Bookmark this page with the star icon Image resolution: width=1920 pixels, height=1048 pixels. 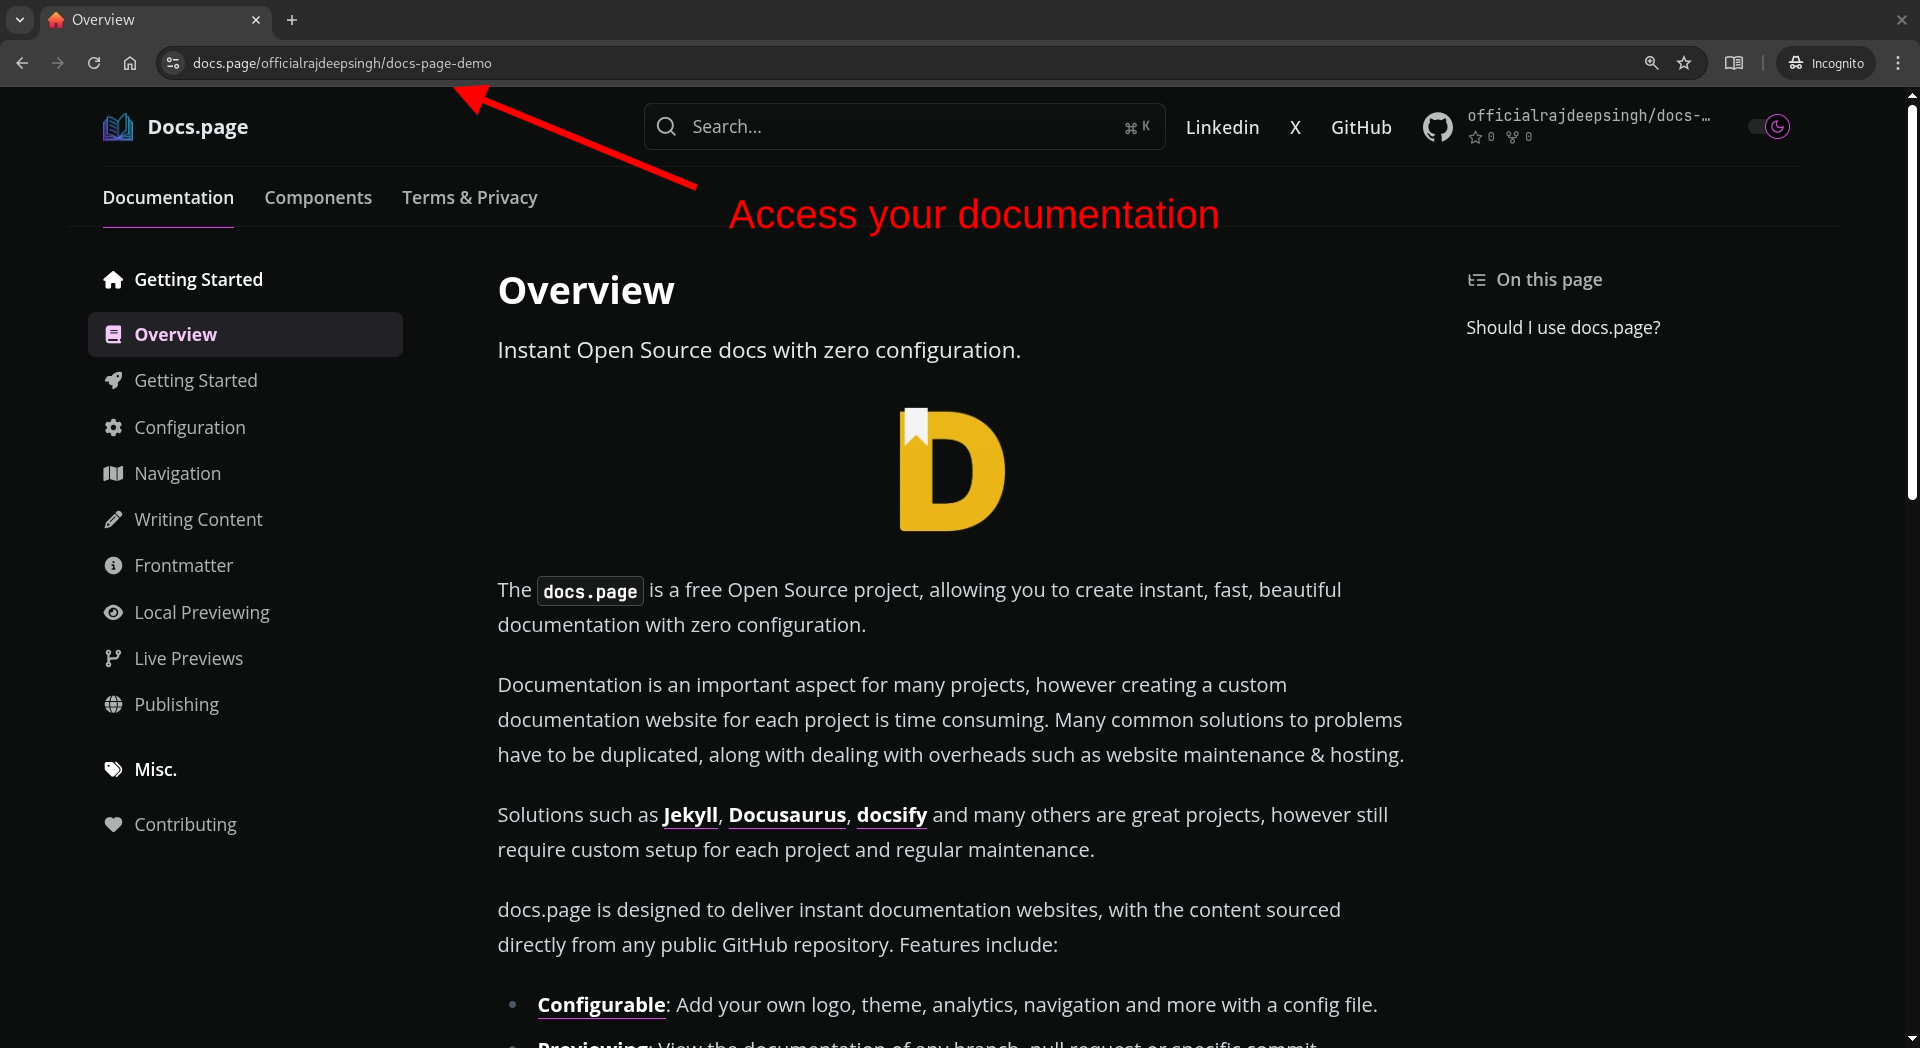[x=1684, y=63]
